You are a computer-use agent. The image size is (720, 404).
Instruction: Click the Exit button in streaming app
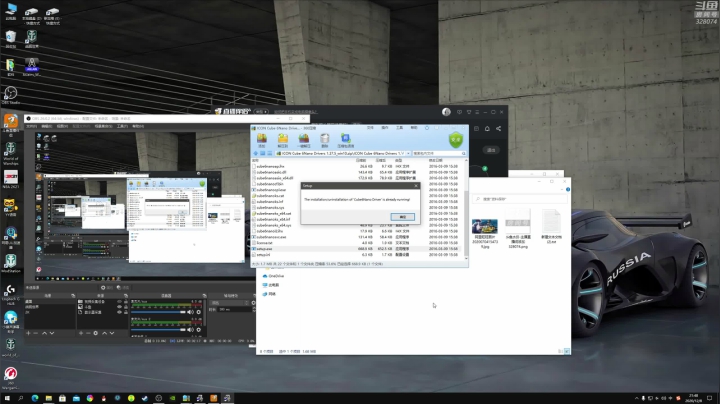click(x=491, y=150)
